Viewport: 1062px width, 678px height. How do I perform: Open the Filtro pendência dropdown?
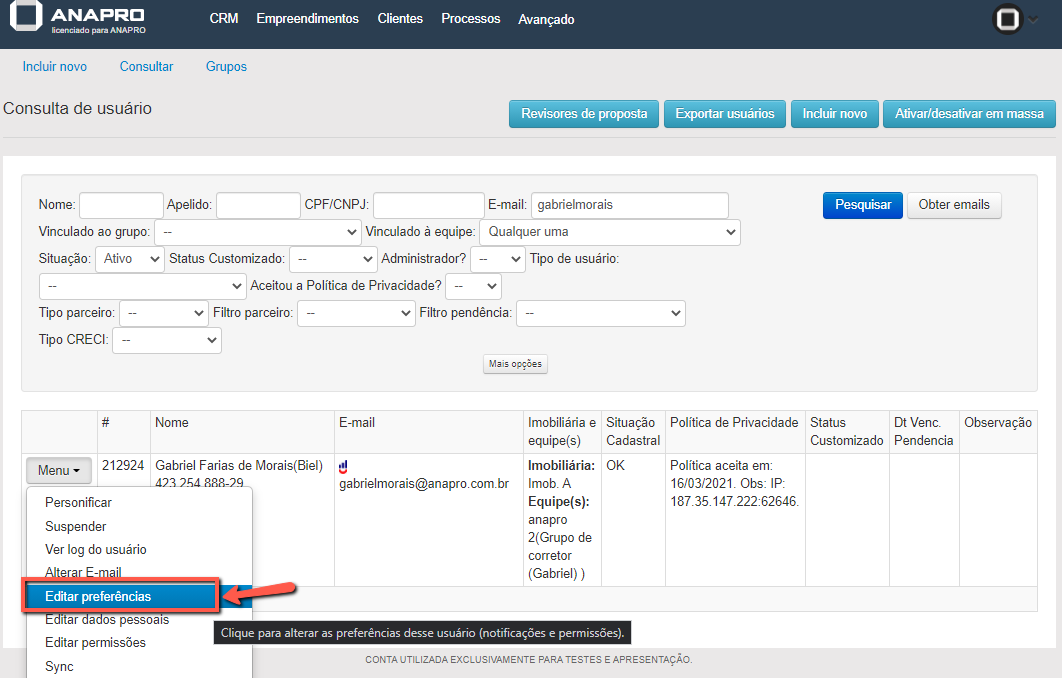[x=600, y=313]
